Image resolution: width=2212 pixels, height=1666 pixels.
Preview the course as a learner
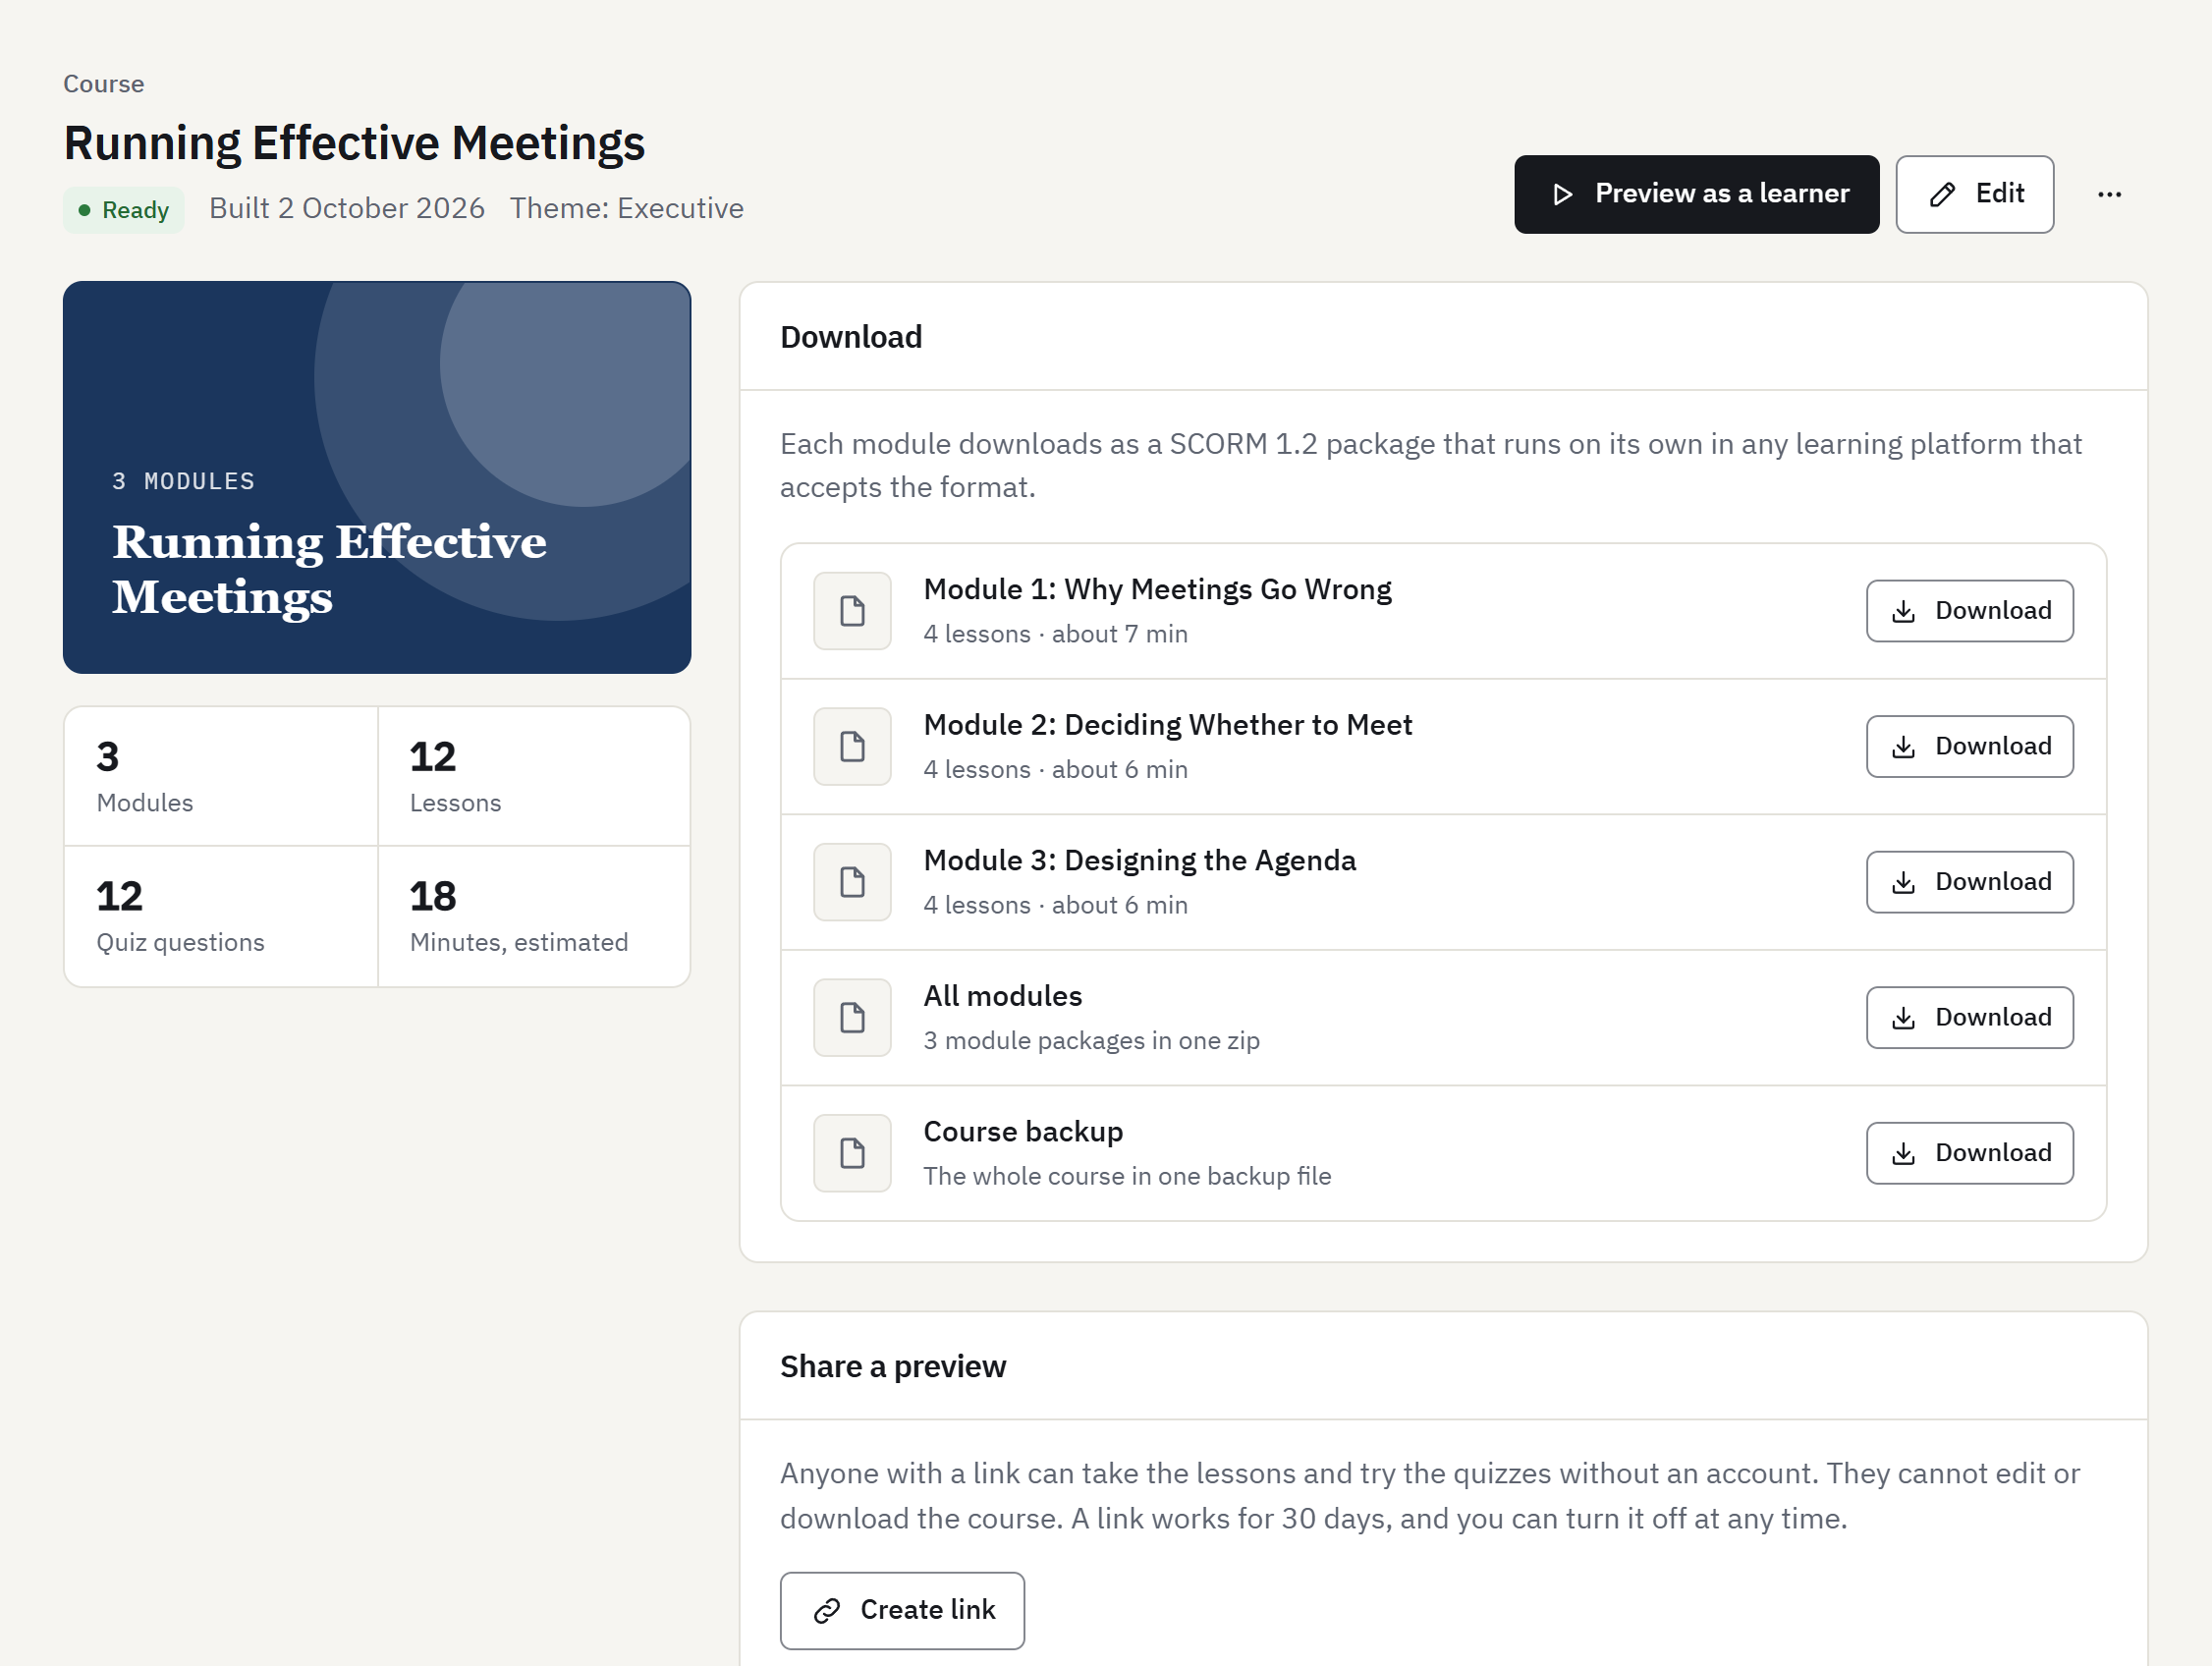[x=1696, y=194]
